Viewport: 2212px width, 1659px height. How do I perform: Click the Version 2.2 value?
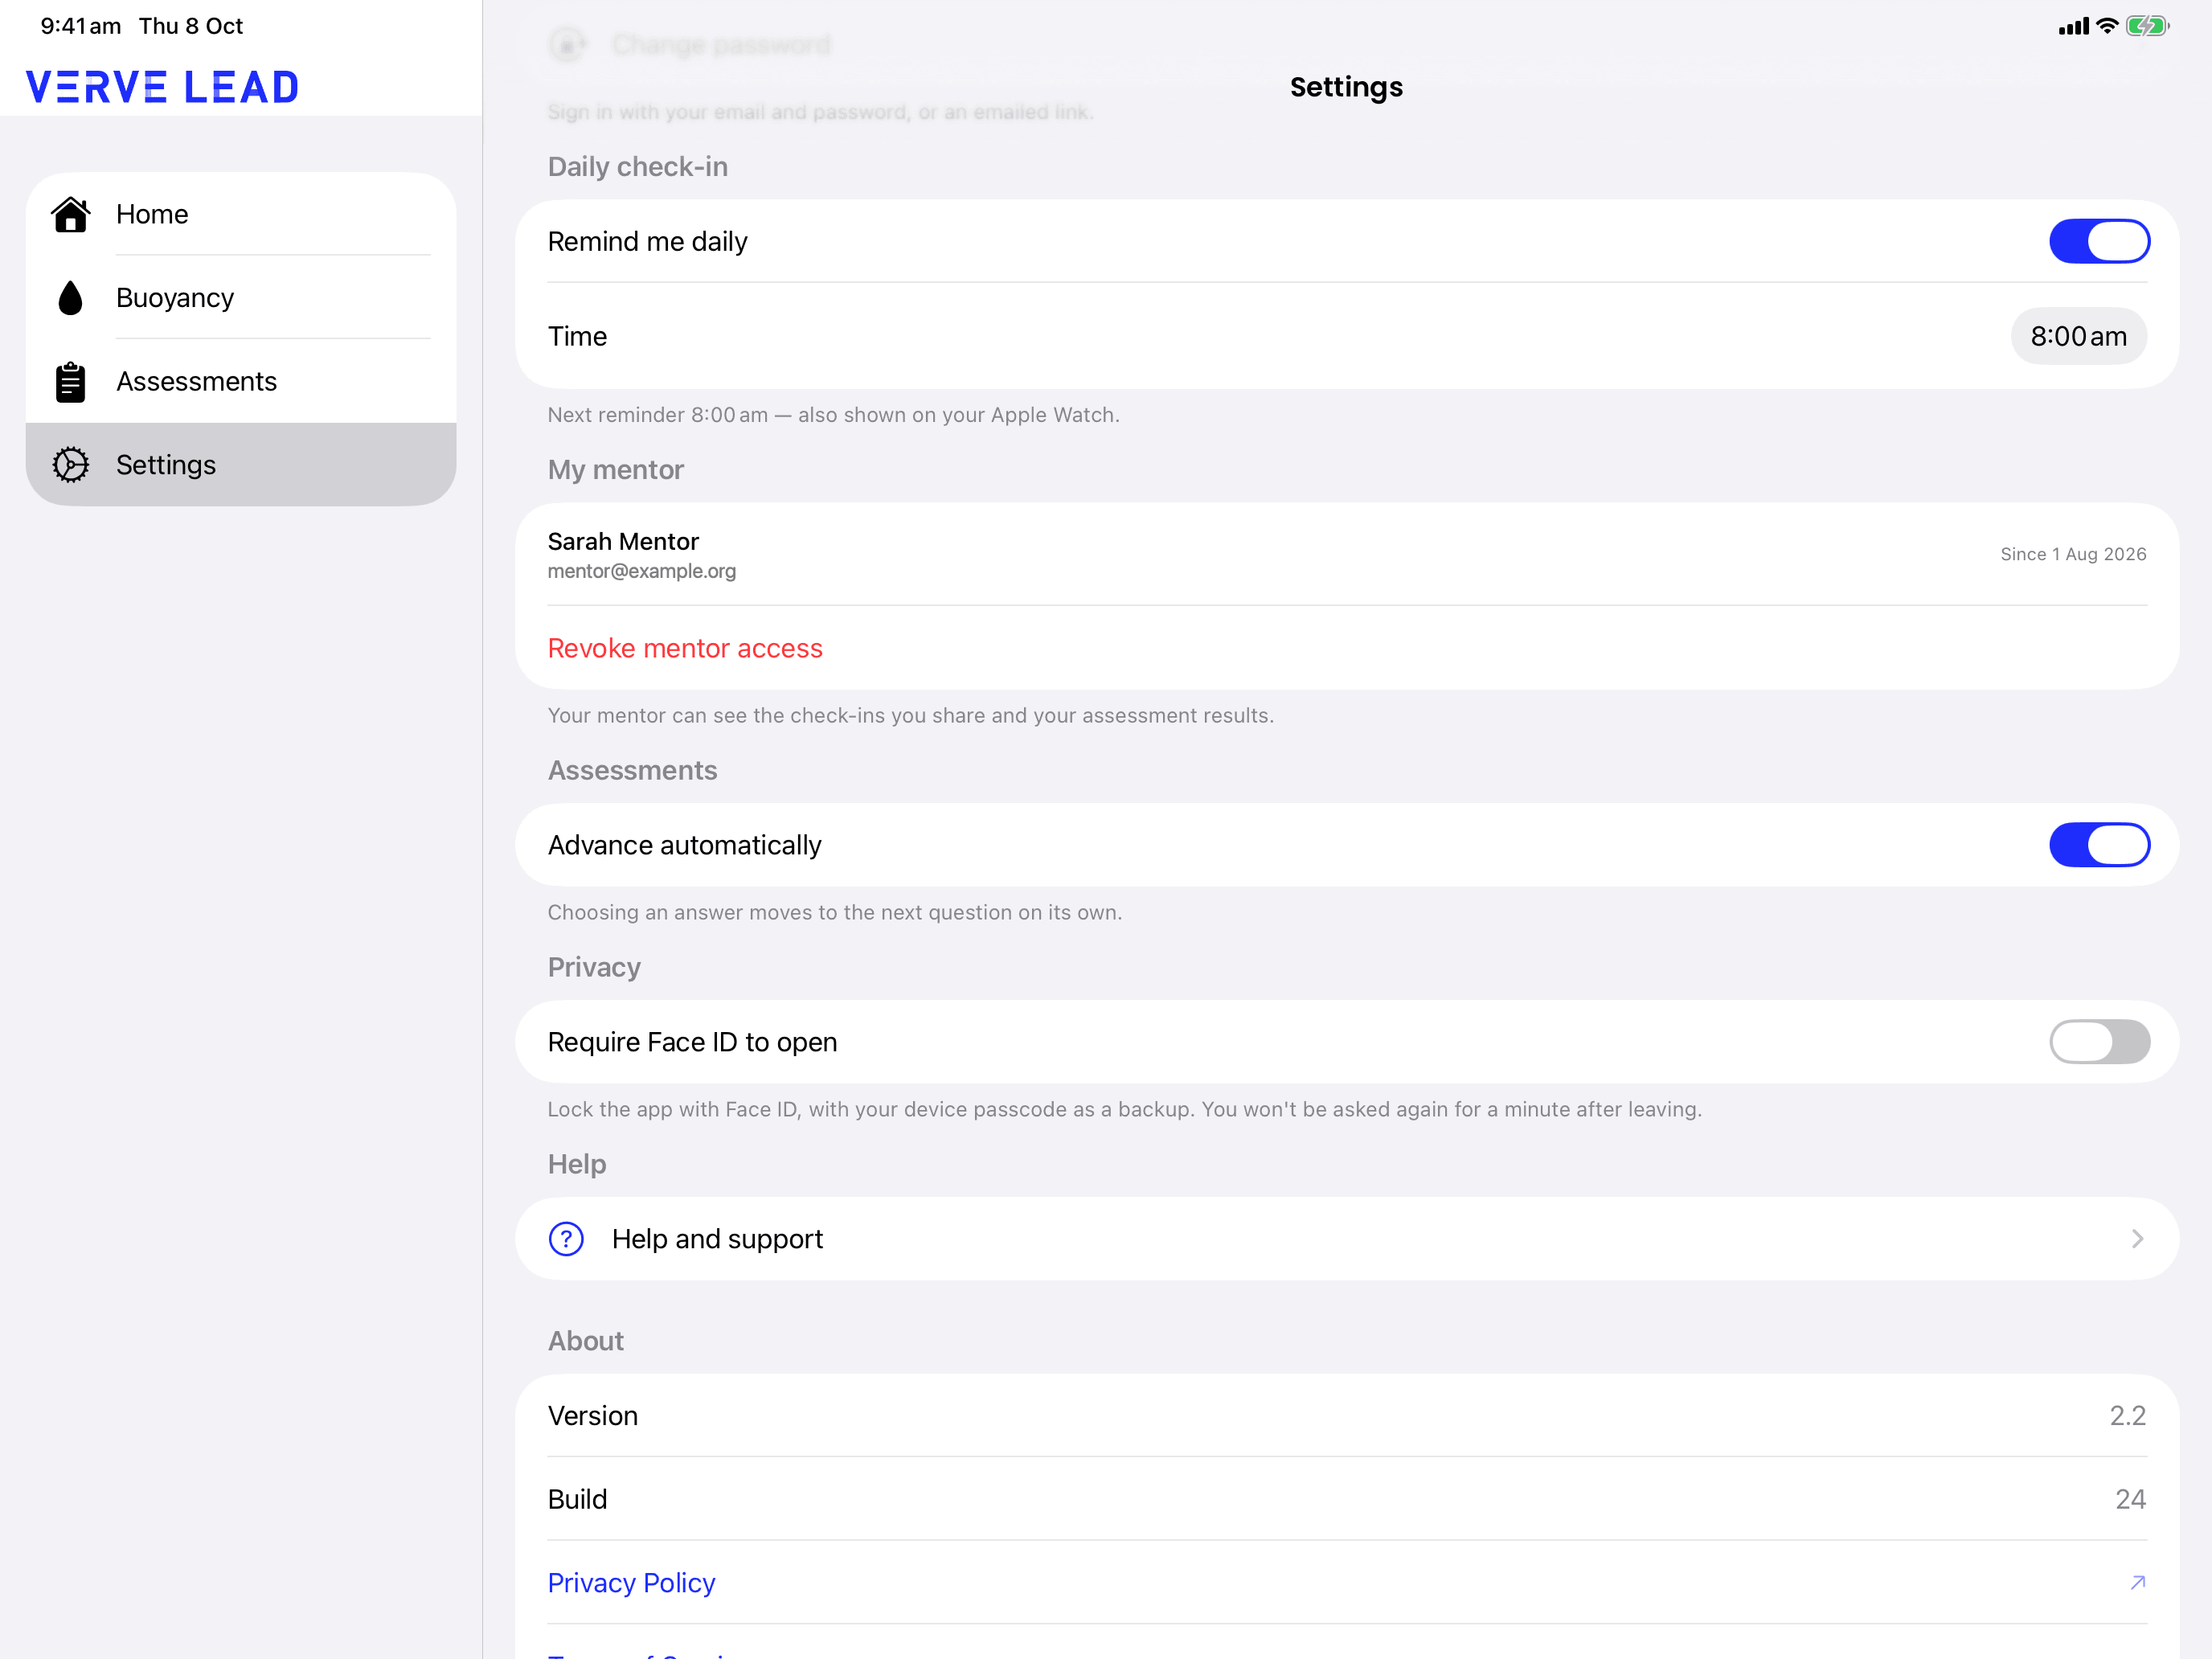pyautogui.click(x=2127, y=1416)
